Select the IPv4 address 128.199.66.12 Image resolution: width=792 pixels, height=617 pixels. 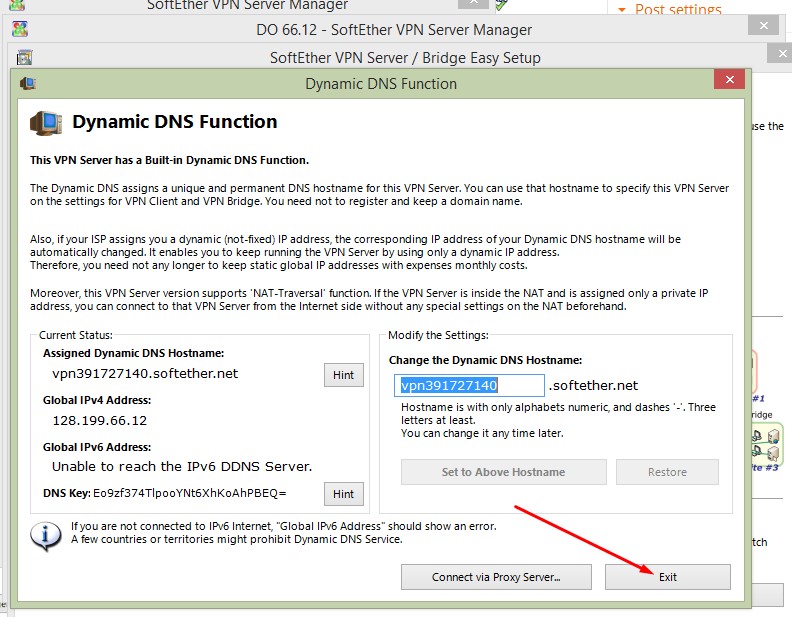coord(100,420)
